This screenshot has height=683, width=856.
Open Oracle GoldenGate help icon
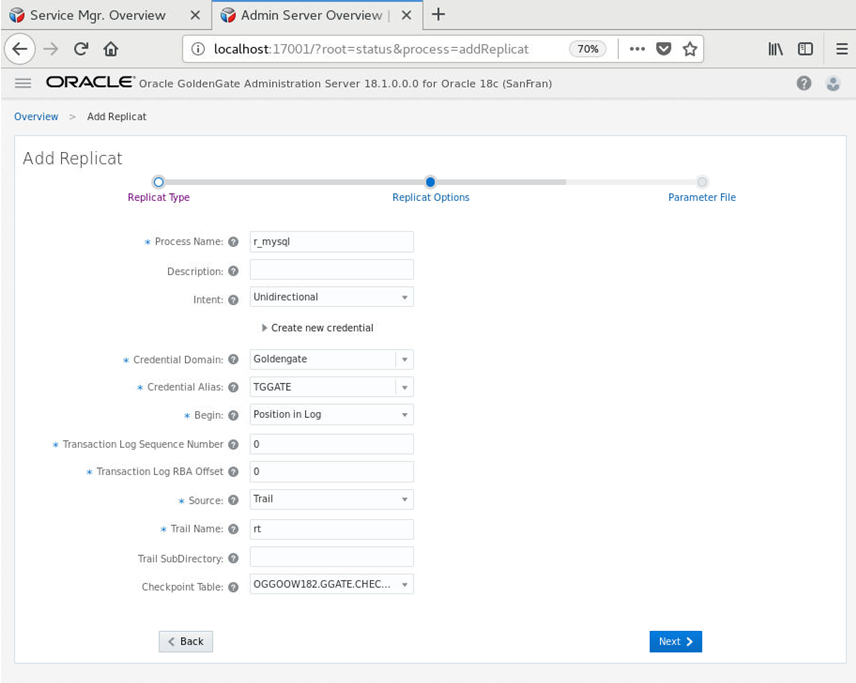(x=804, y=83)
